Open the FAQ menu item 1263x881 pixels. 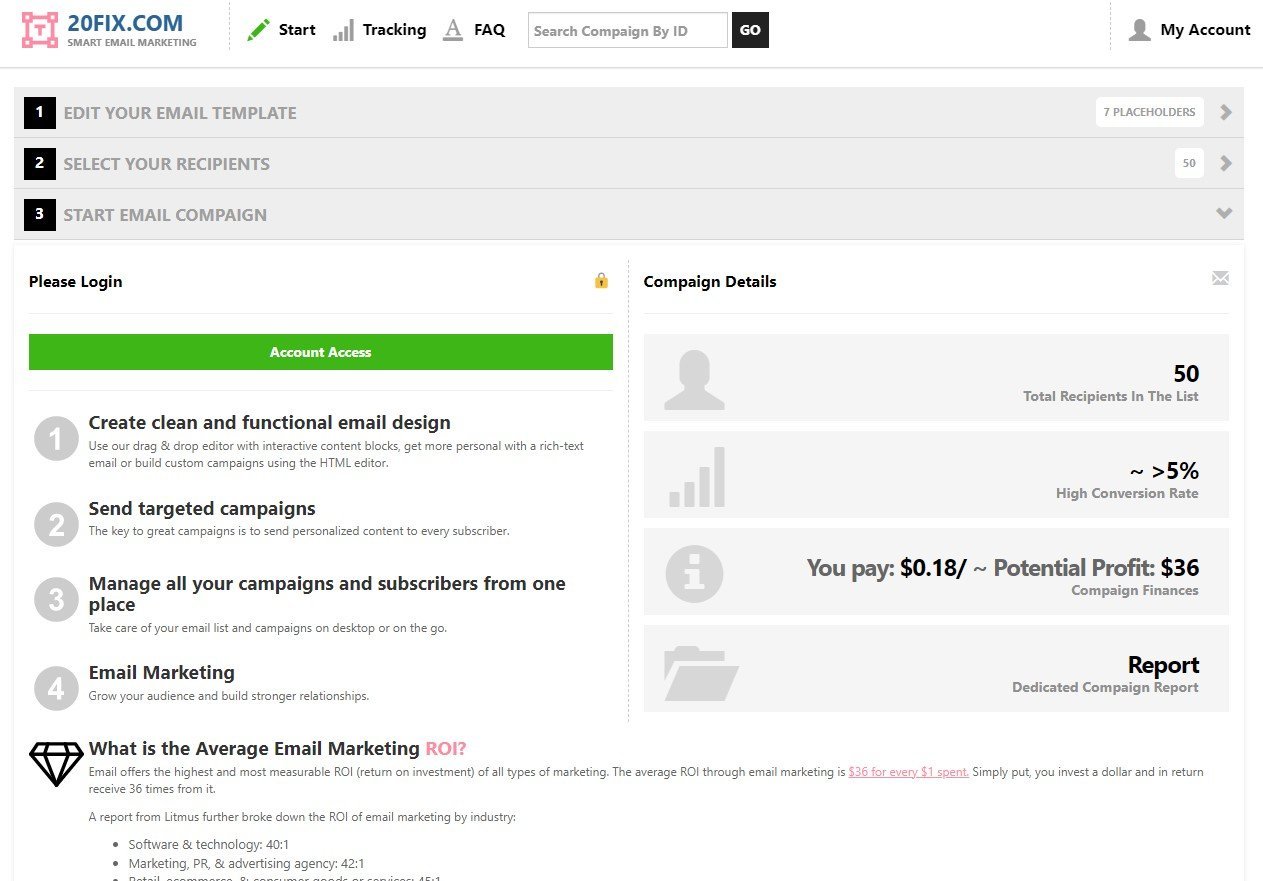coord(489,30)
